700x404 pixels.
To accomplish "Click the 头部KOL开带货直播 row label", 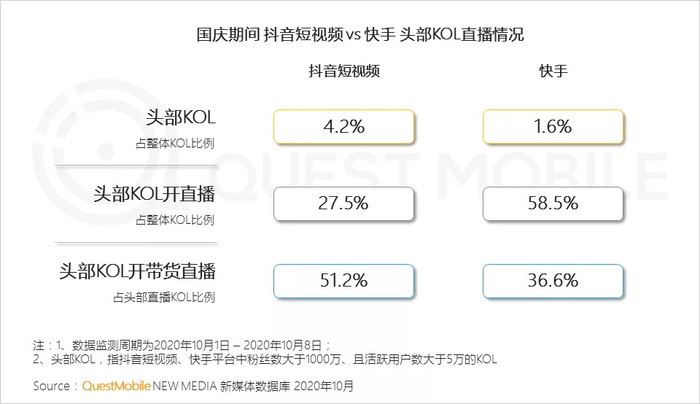I will coord(138,271).
